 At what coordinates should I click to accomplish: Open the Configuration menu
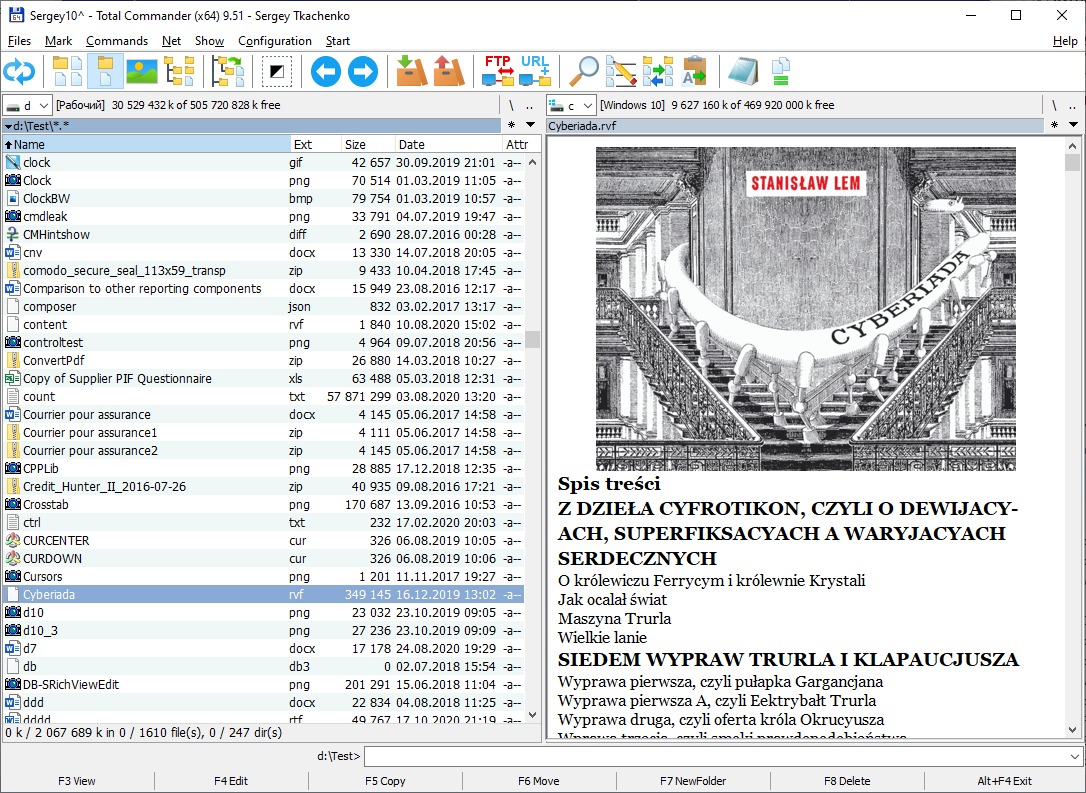coord(274,41)
